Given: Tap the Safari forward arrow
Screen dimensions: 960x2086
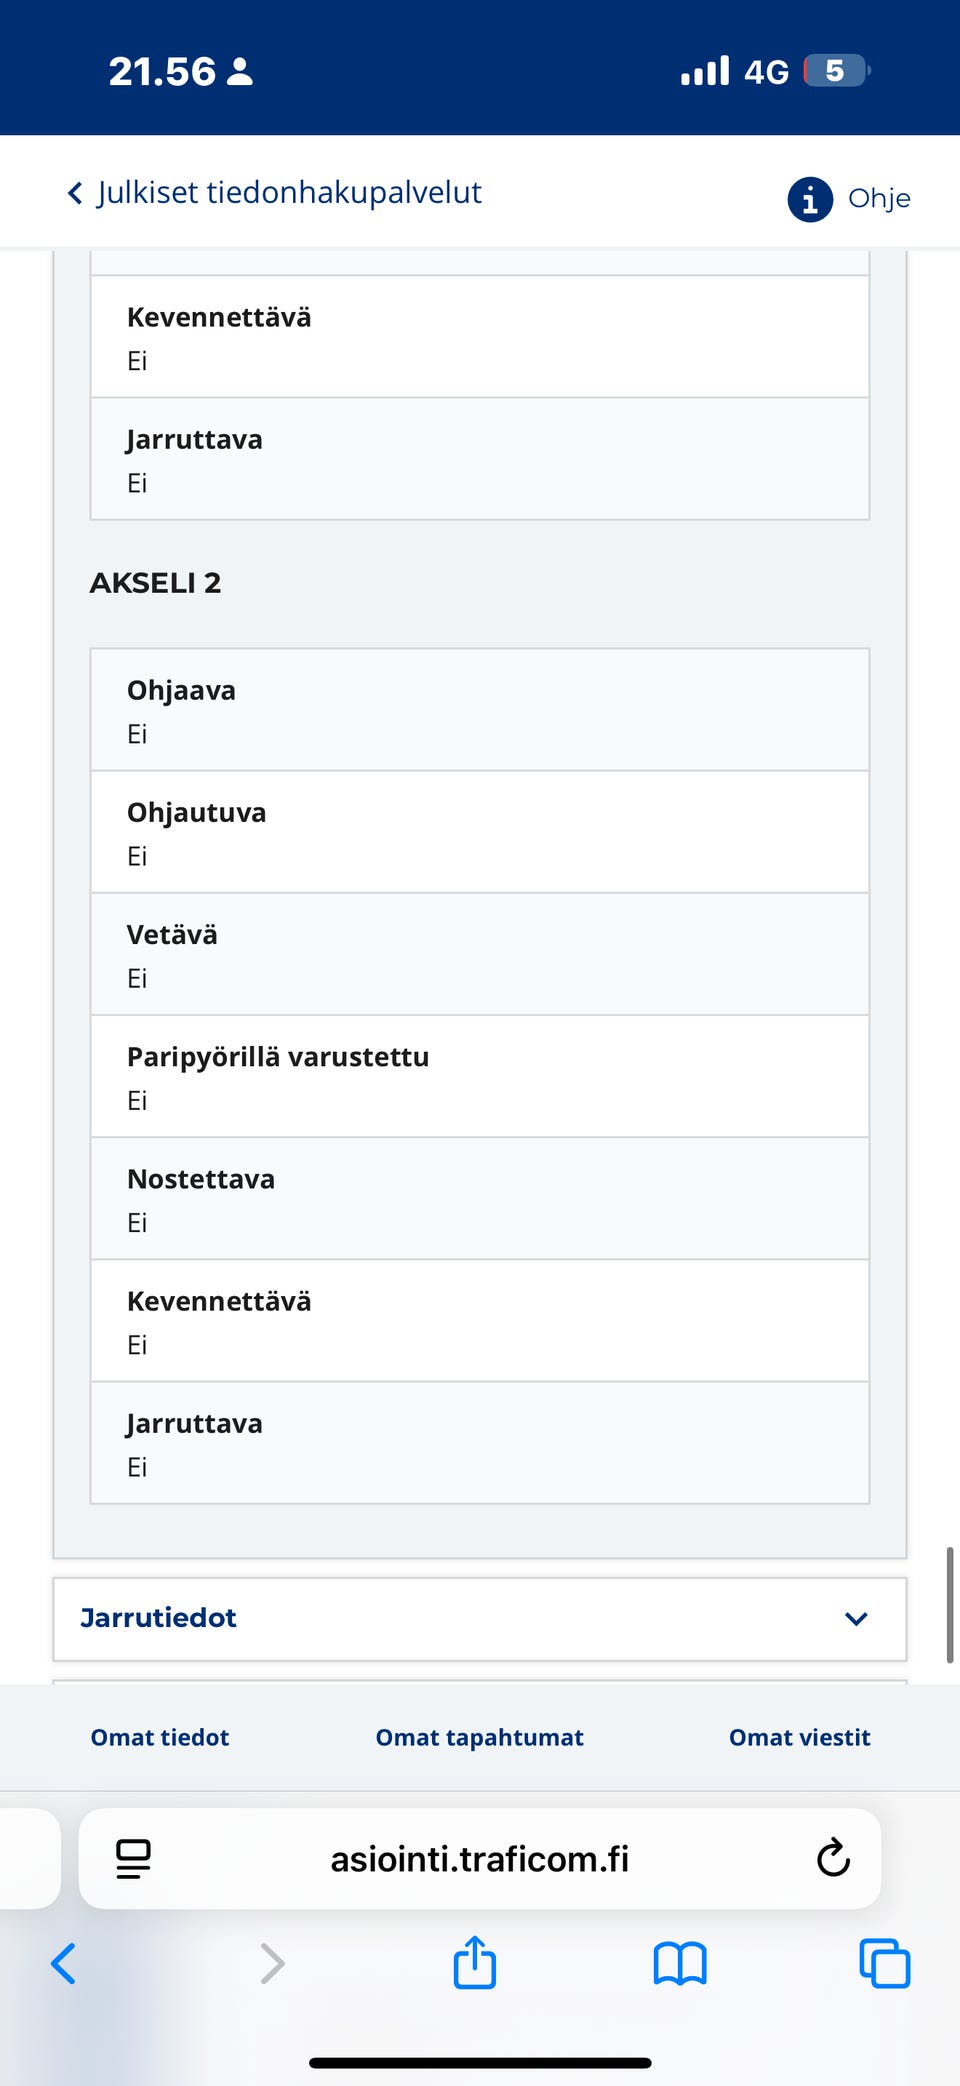Looking at the screenshot, I should click(x=272, y=1963).
